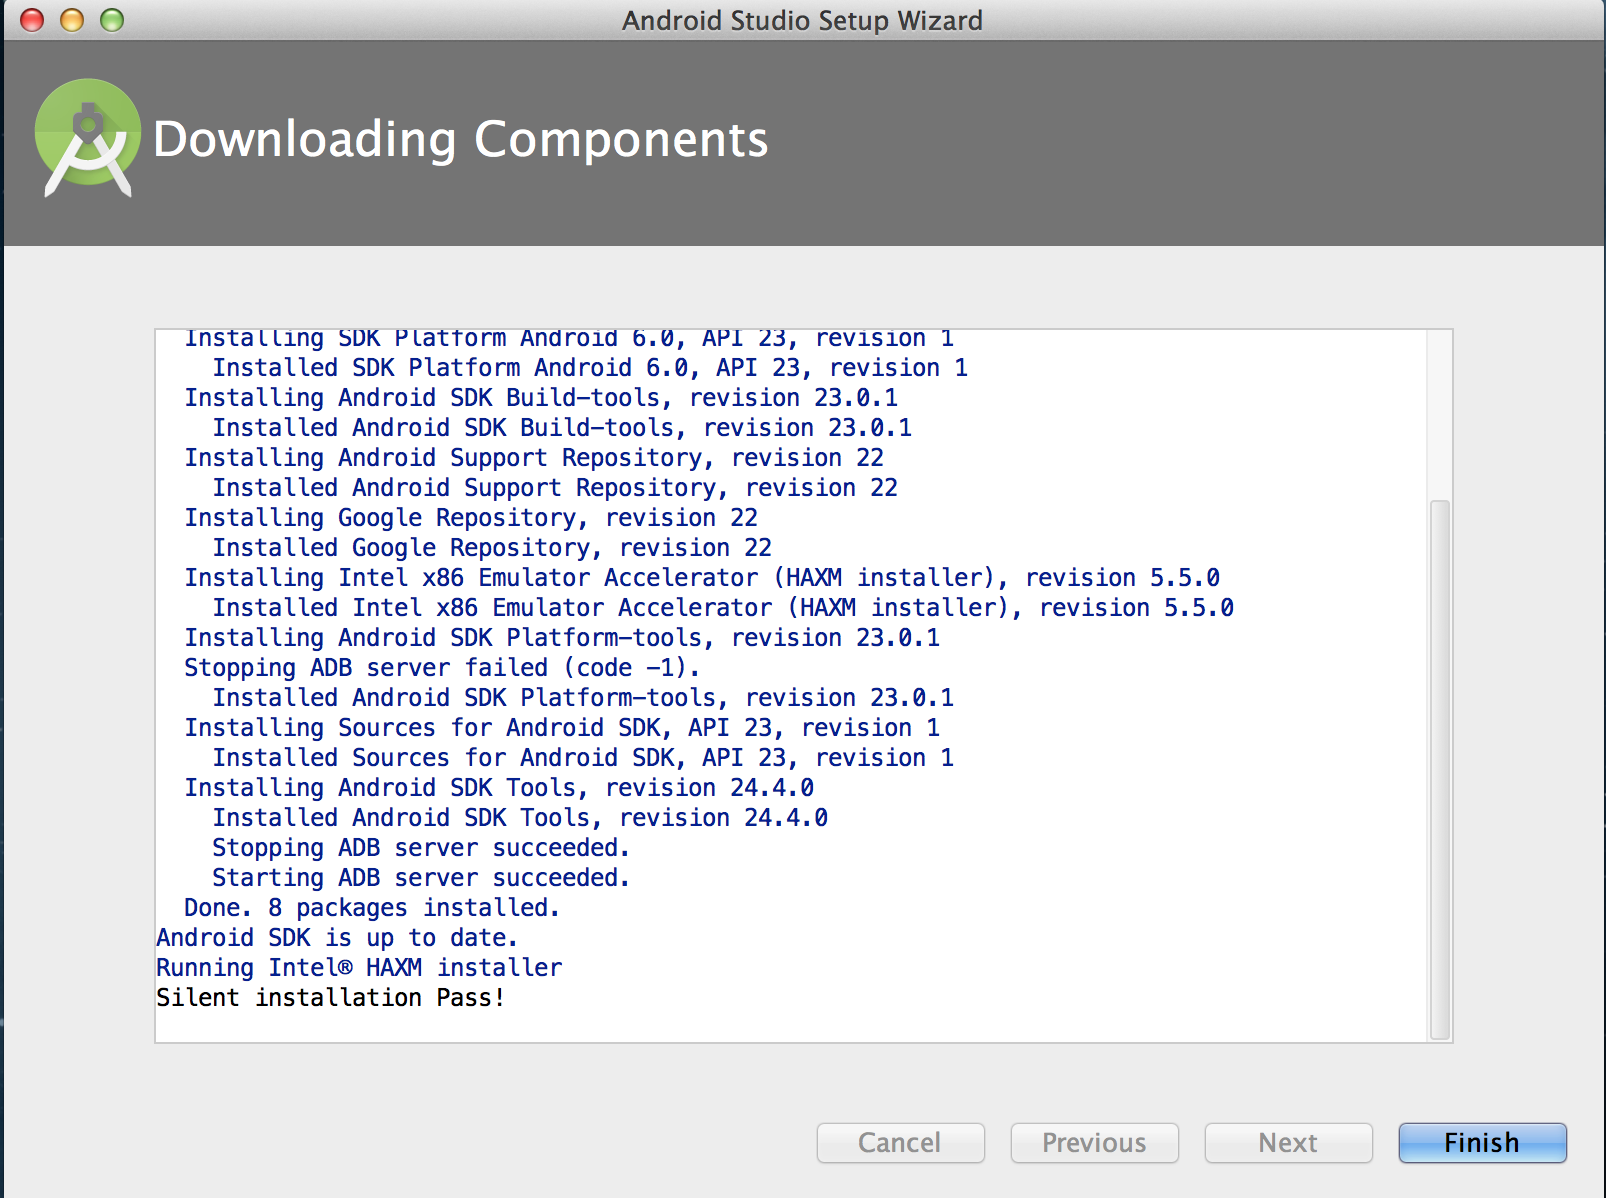This screenshot has width=1606, height=1198.
Task: Click the 'Silent installation Pass!' log line
Action: [x=330, y=998]
